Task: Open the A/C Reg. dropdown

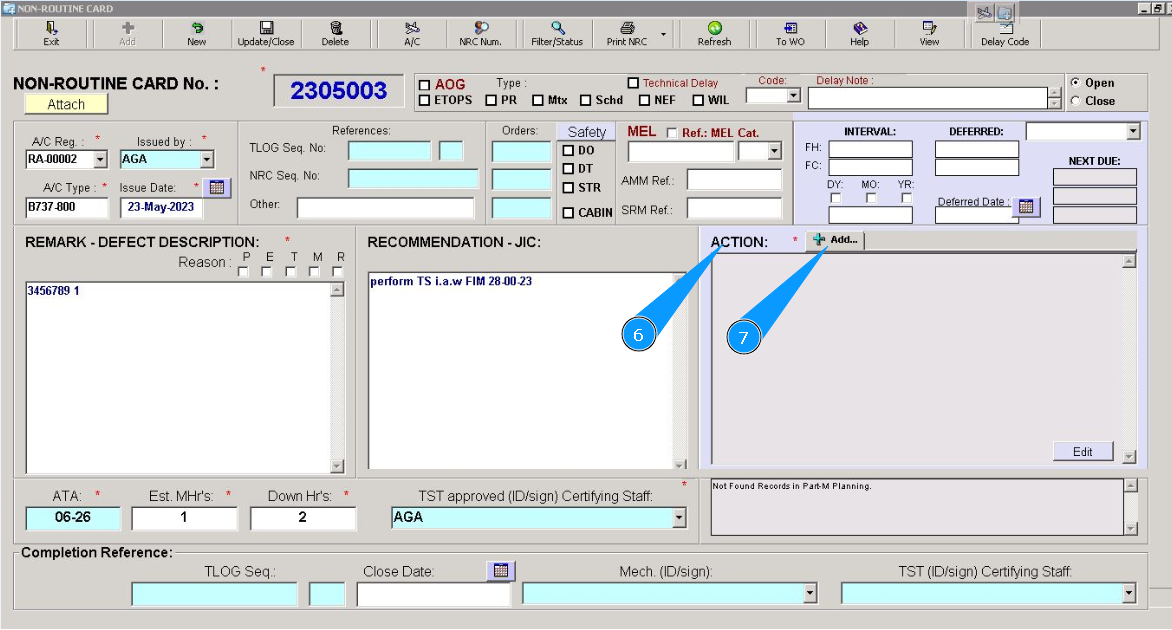Action: click(x=101, y=159)
